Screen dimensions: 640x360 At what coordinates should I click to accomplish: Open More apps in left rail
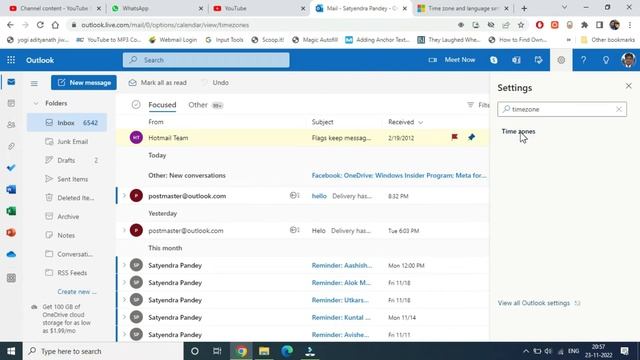[x=11, y=278]
